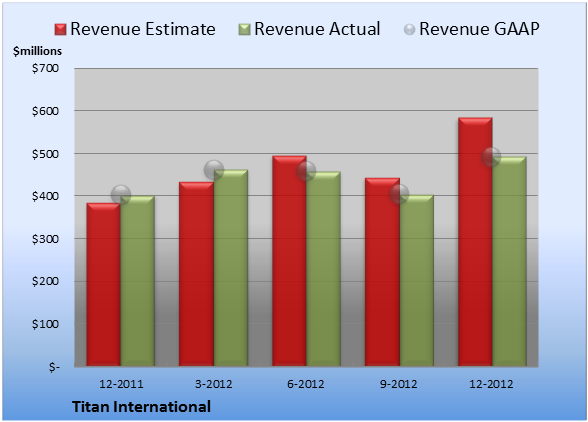Click the GAAP sphere marker for 9-2012

pos(399,194)
